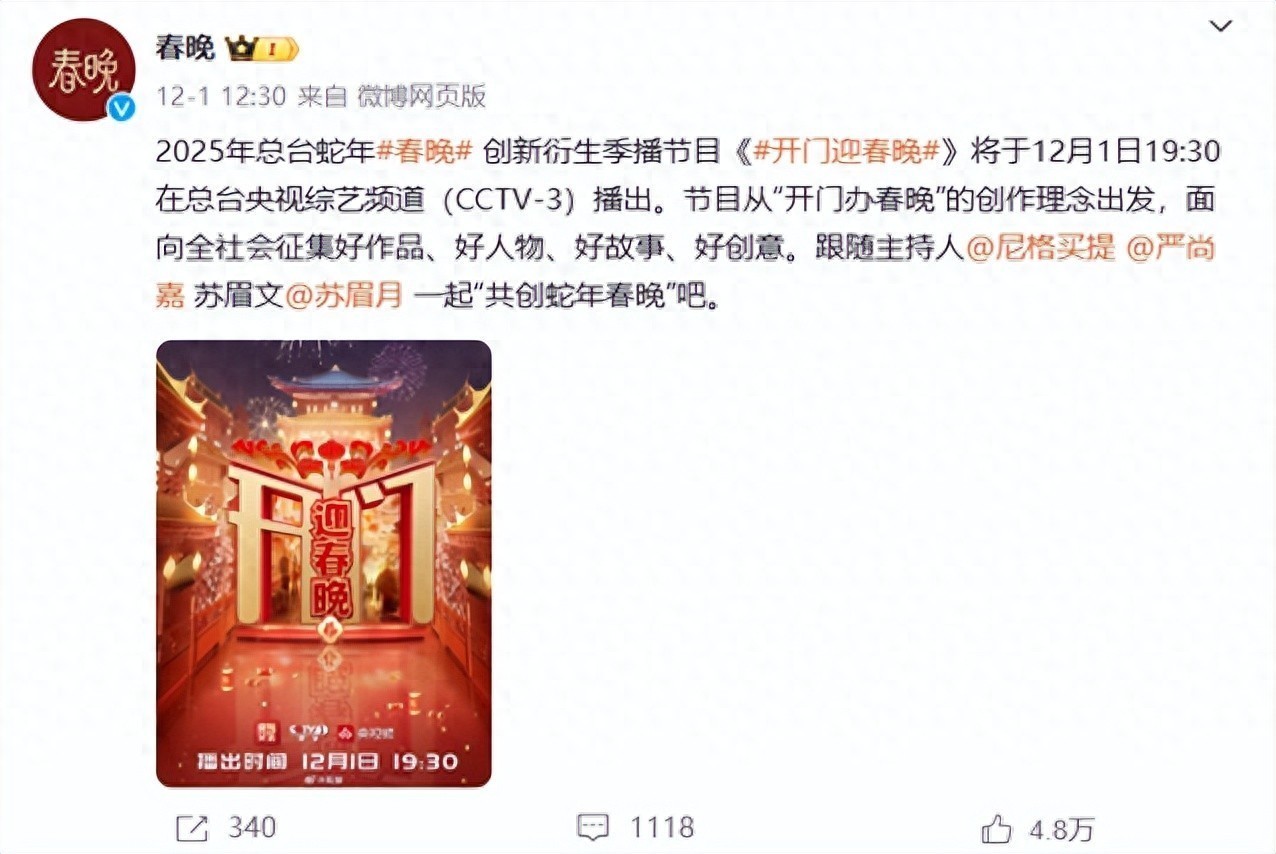This screenshot has height=854, width=1276.
Task: Click the 1118 comment count
Action: 661,828
